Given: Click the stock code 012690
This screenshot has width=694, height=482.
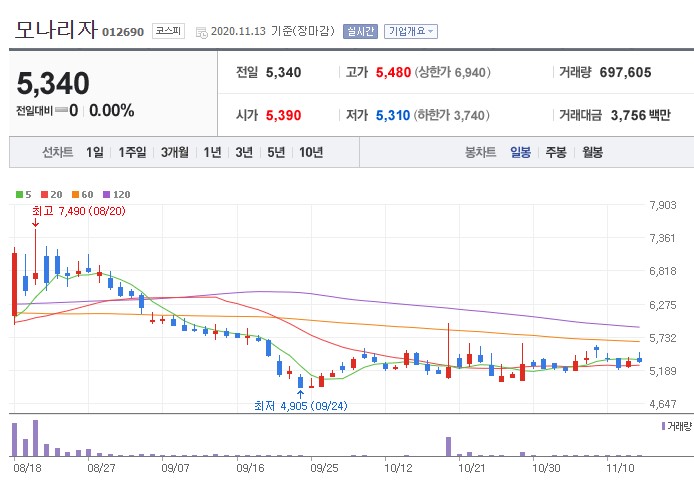Looking at the screenshot, I should tap(123, 32).
